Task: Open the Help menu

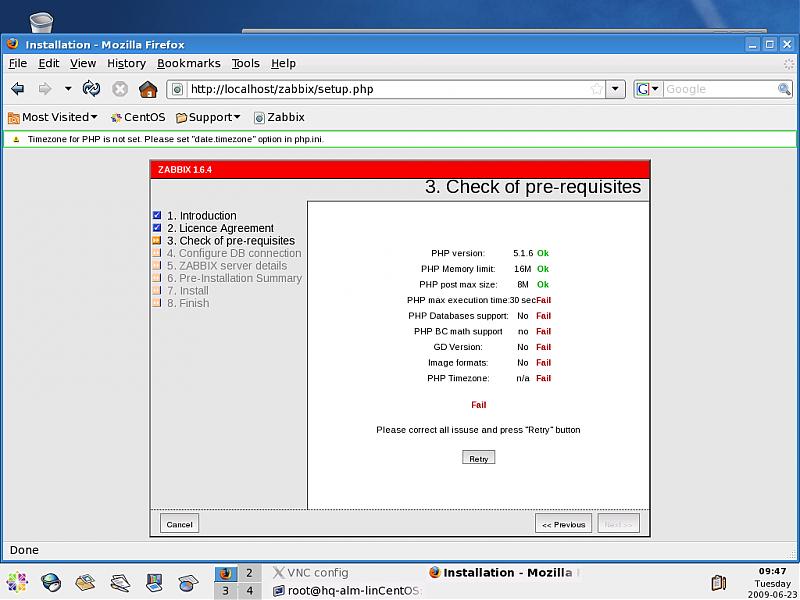Action: [x=283, y=63]
